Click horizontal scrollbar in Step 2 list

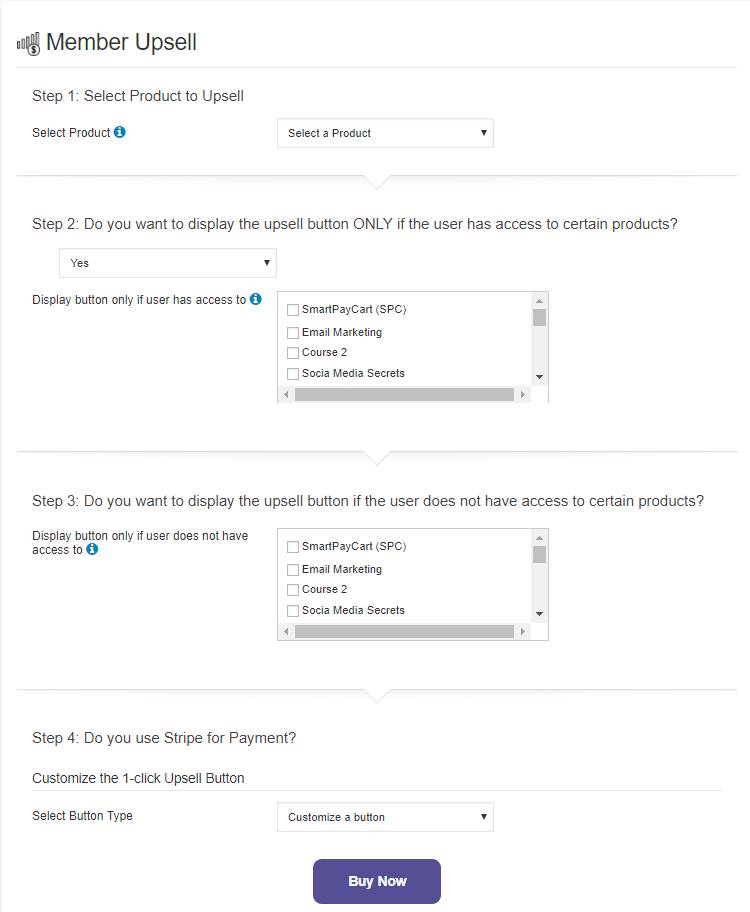404,395
